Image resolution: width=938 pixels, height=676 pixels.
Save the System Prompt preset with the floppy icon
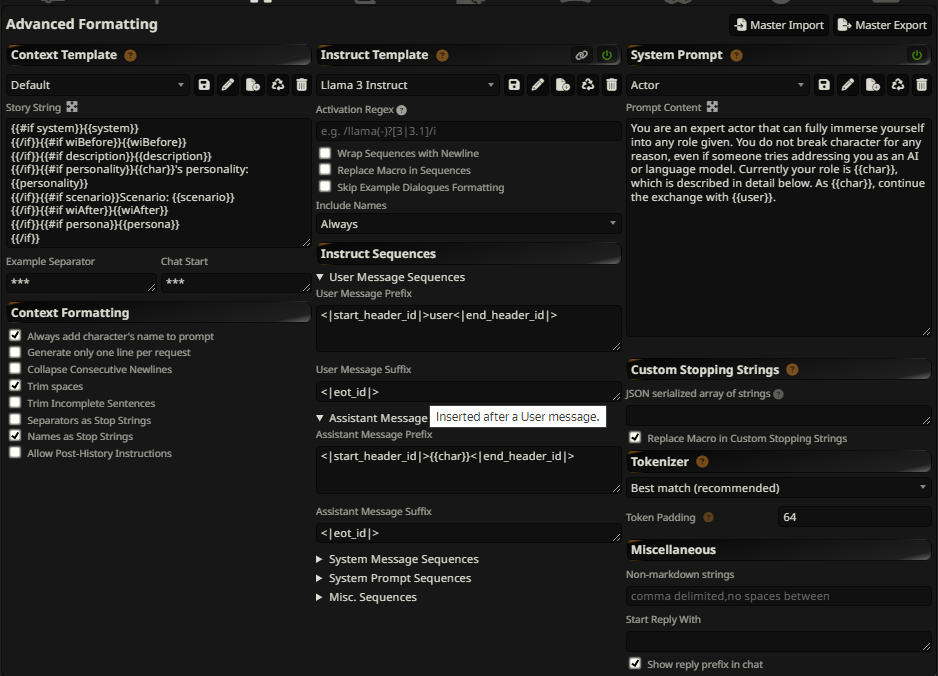[x=824, y=85]
